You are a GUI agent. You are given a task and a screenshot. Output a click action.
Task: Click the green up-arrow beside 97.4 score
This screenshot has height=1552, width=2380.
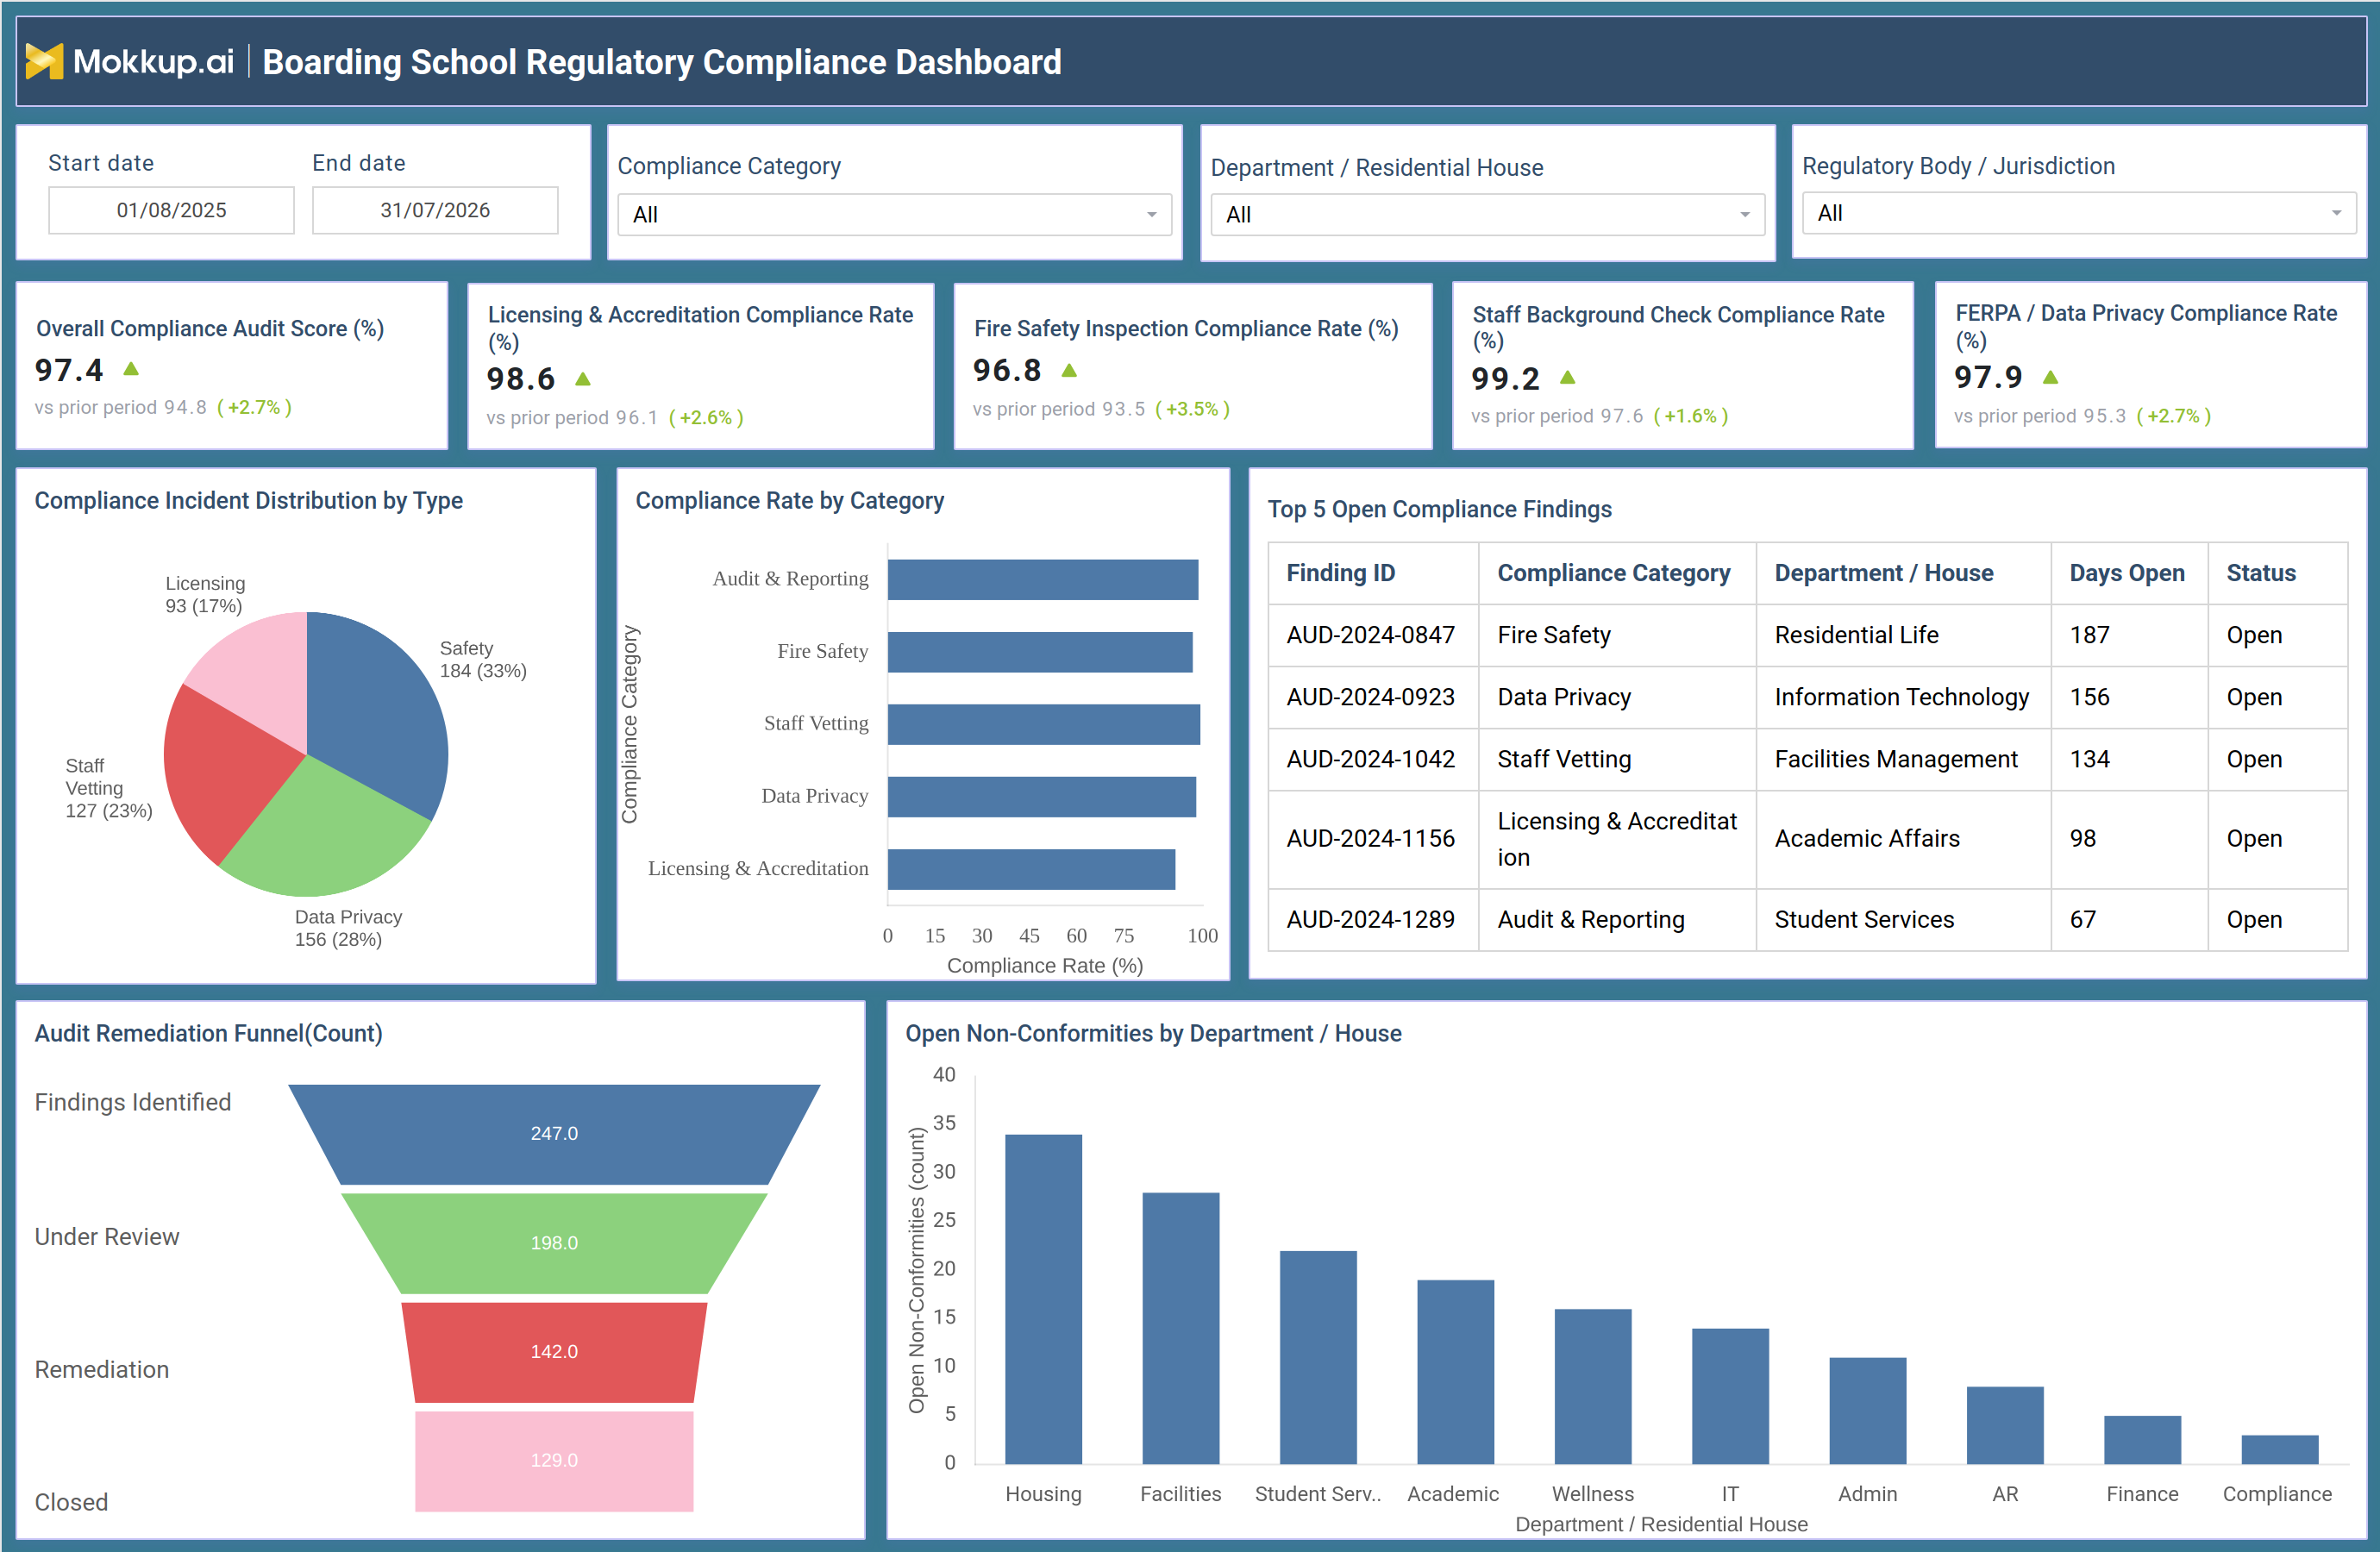coord(131,369)
